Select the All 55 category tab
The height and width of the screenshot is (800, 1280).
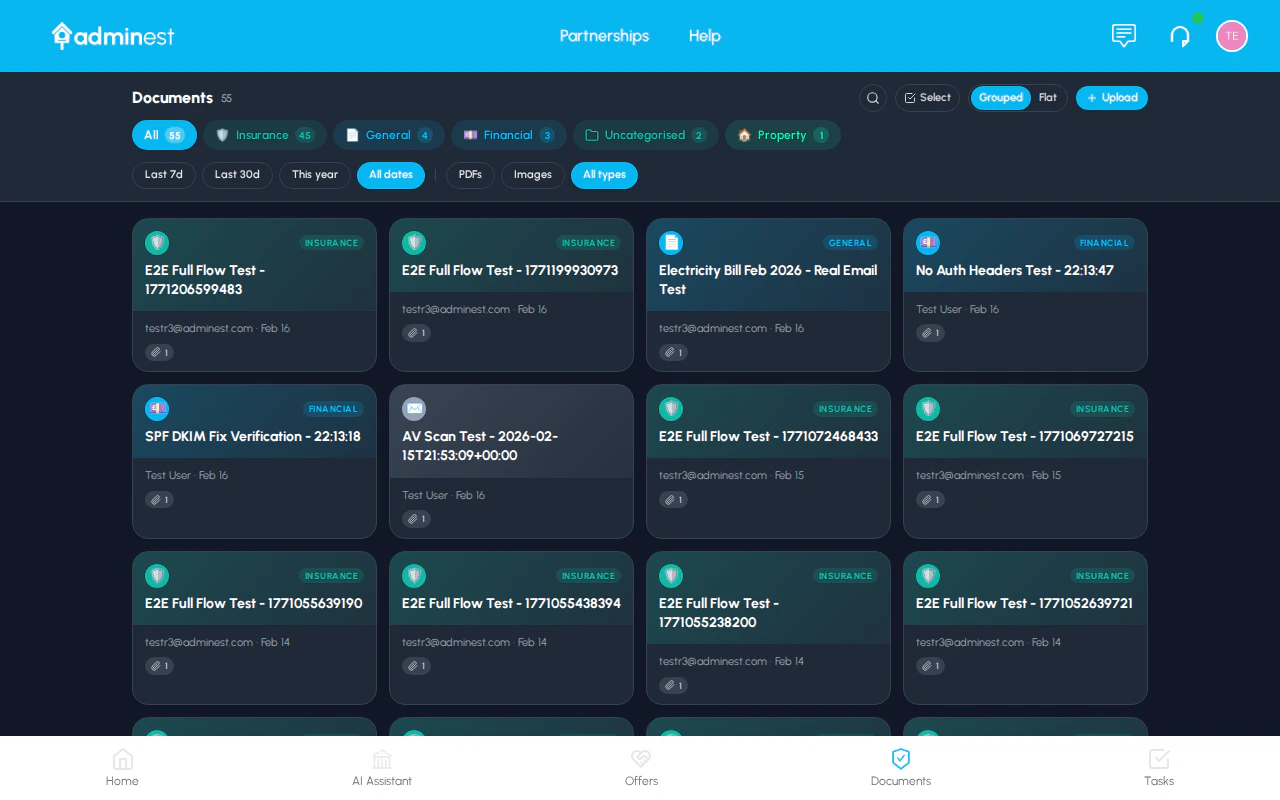click(x=164, y=135)
